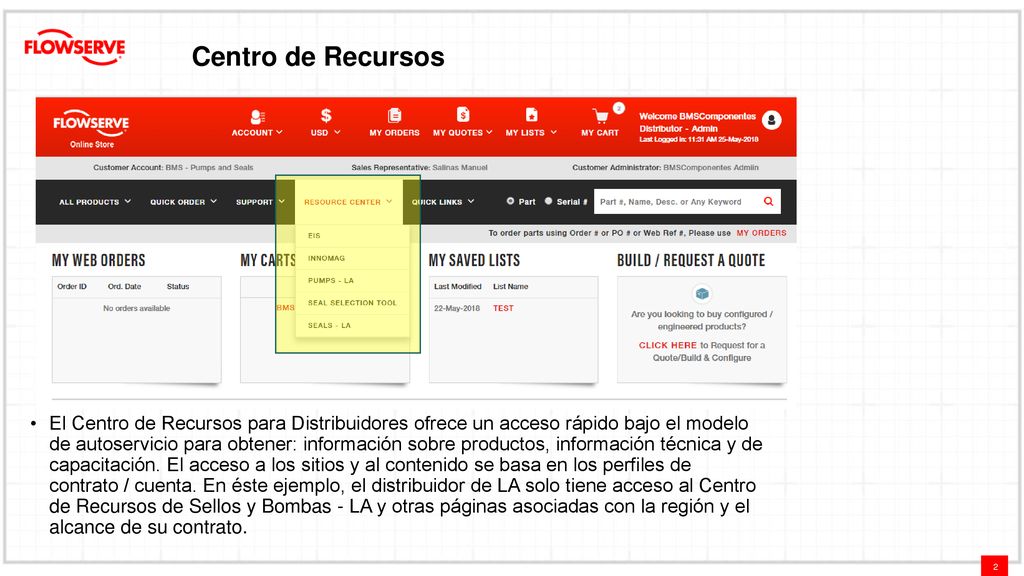Click the MY SAVED LISTS heading
Viewport: 1024px width, 576px height.
pyautogui.click(x=474, y=260)
